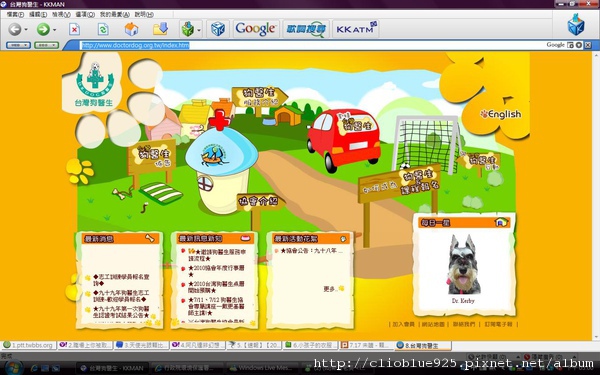
Task: Open the first menu in menu bar
Action: [15, 14]
